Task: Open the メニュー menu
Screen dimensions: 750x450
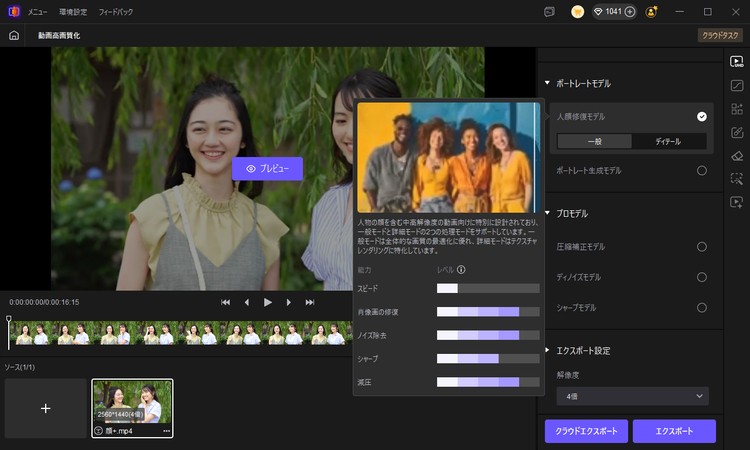Action: point(37,12)
